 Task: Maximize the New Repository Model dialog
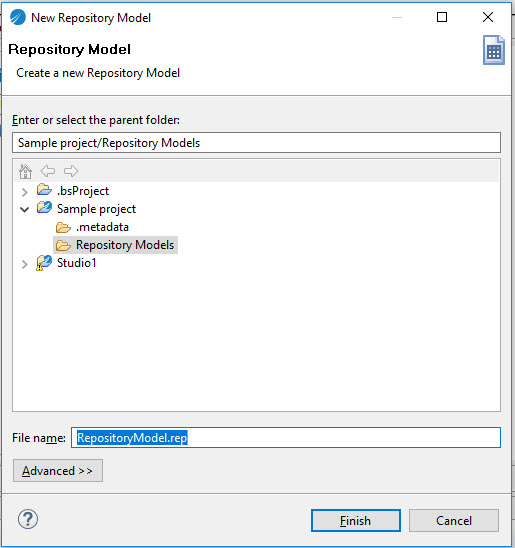point(442,17)
